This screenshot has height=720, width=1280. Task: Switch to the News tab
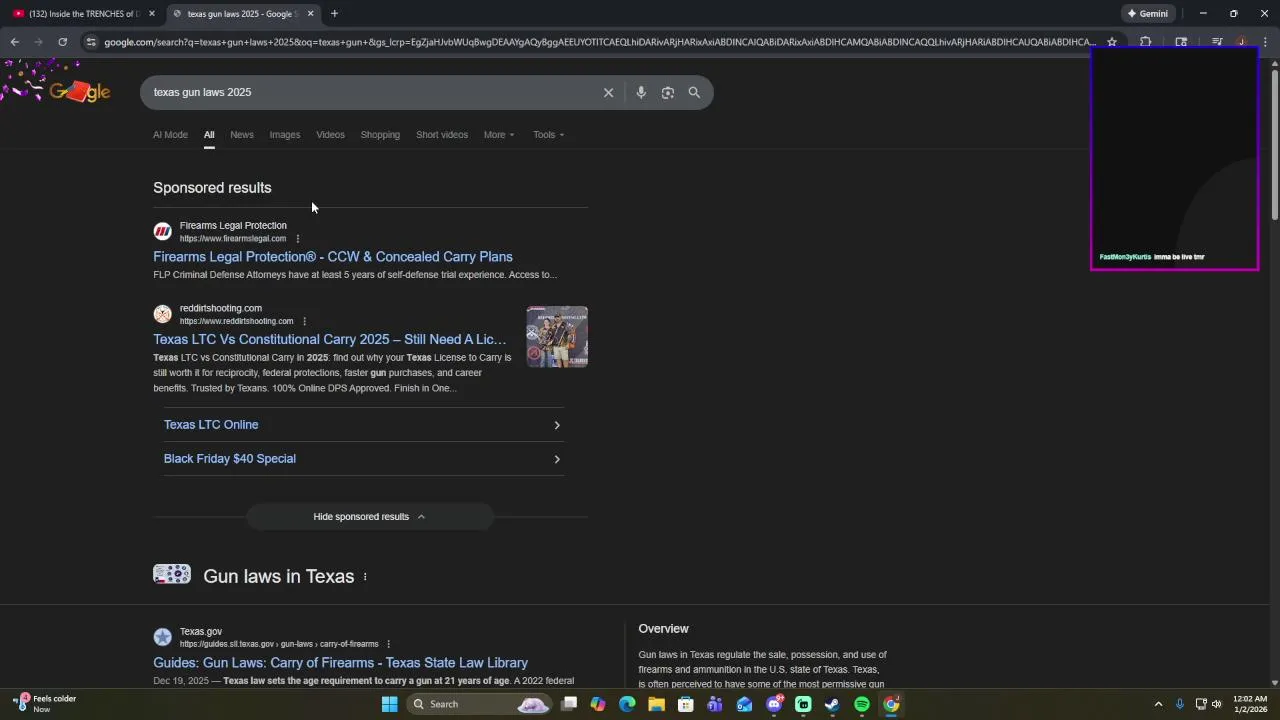pos(242,135)
